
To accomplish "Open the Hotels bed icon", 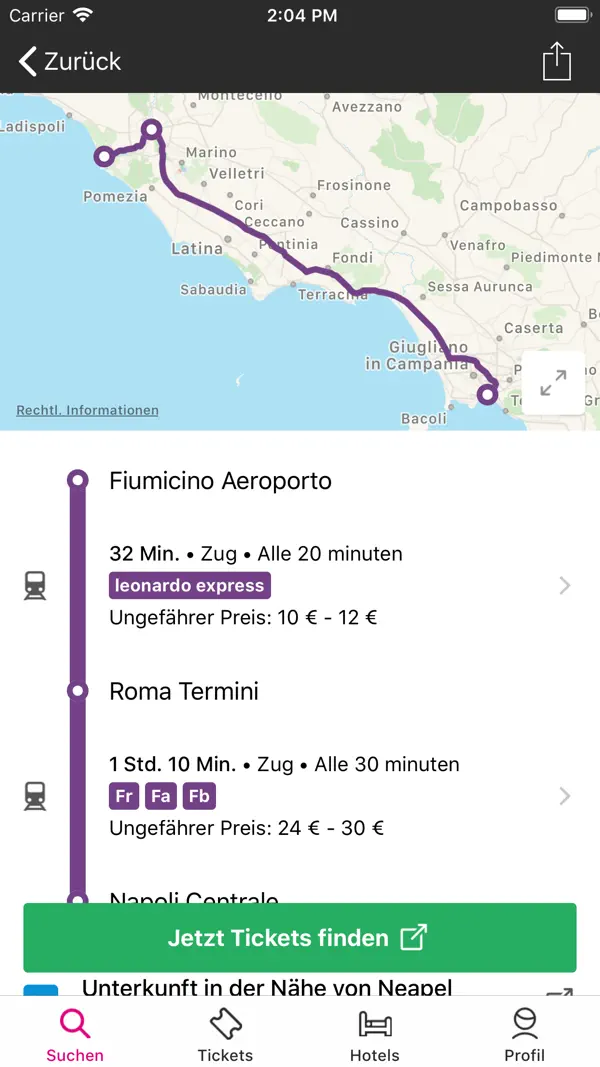I will 375,1025.
